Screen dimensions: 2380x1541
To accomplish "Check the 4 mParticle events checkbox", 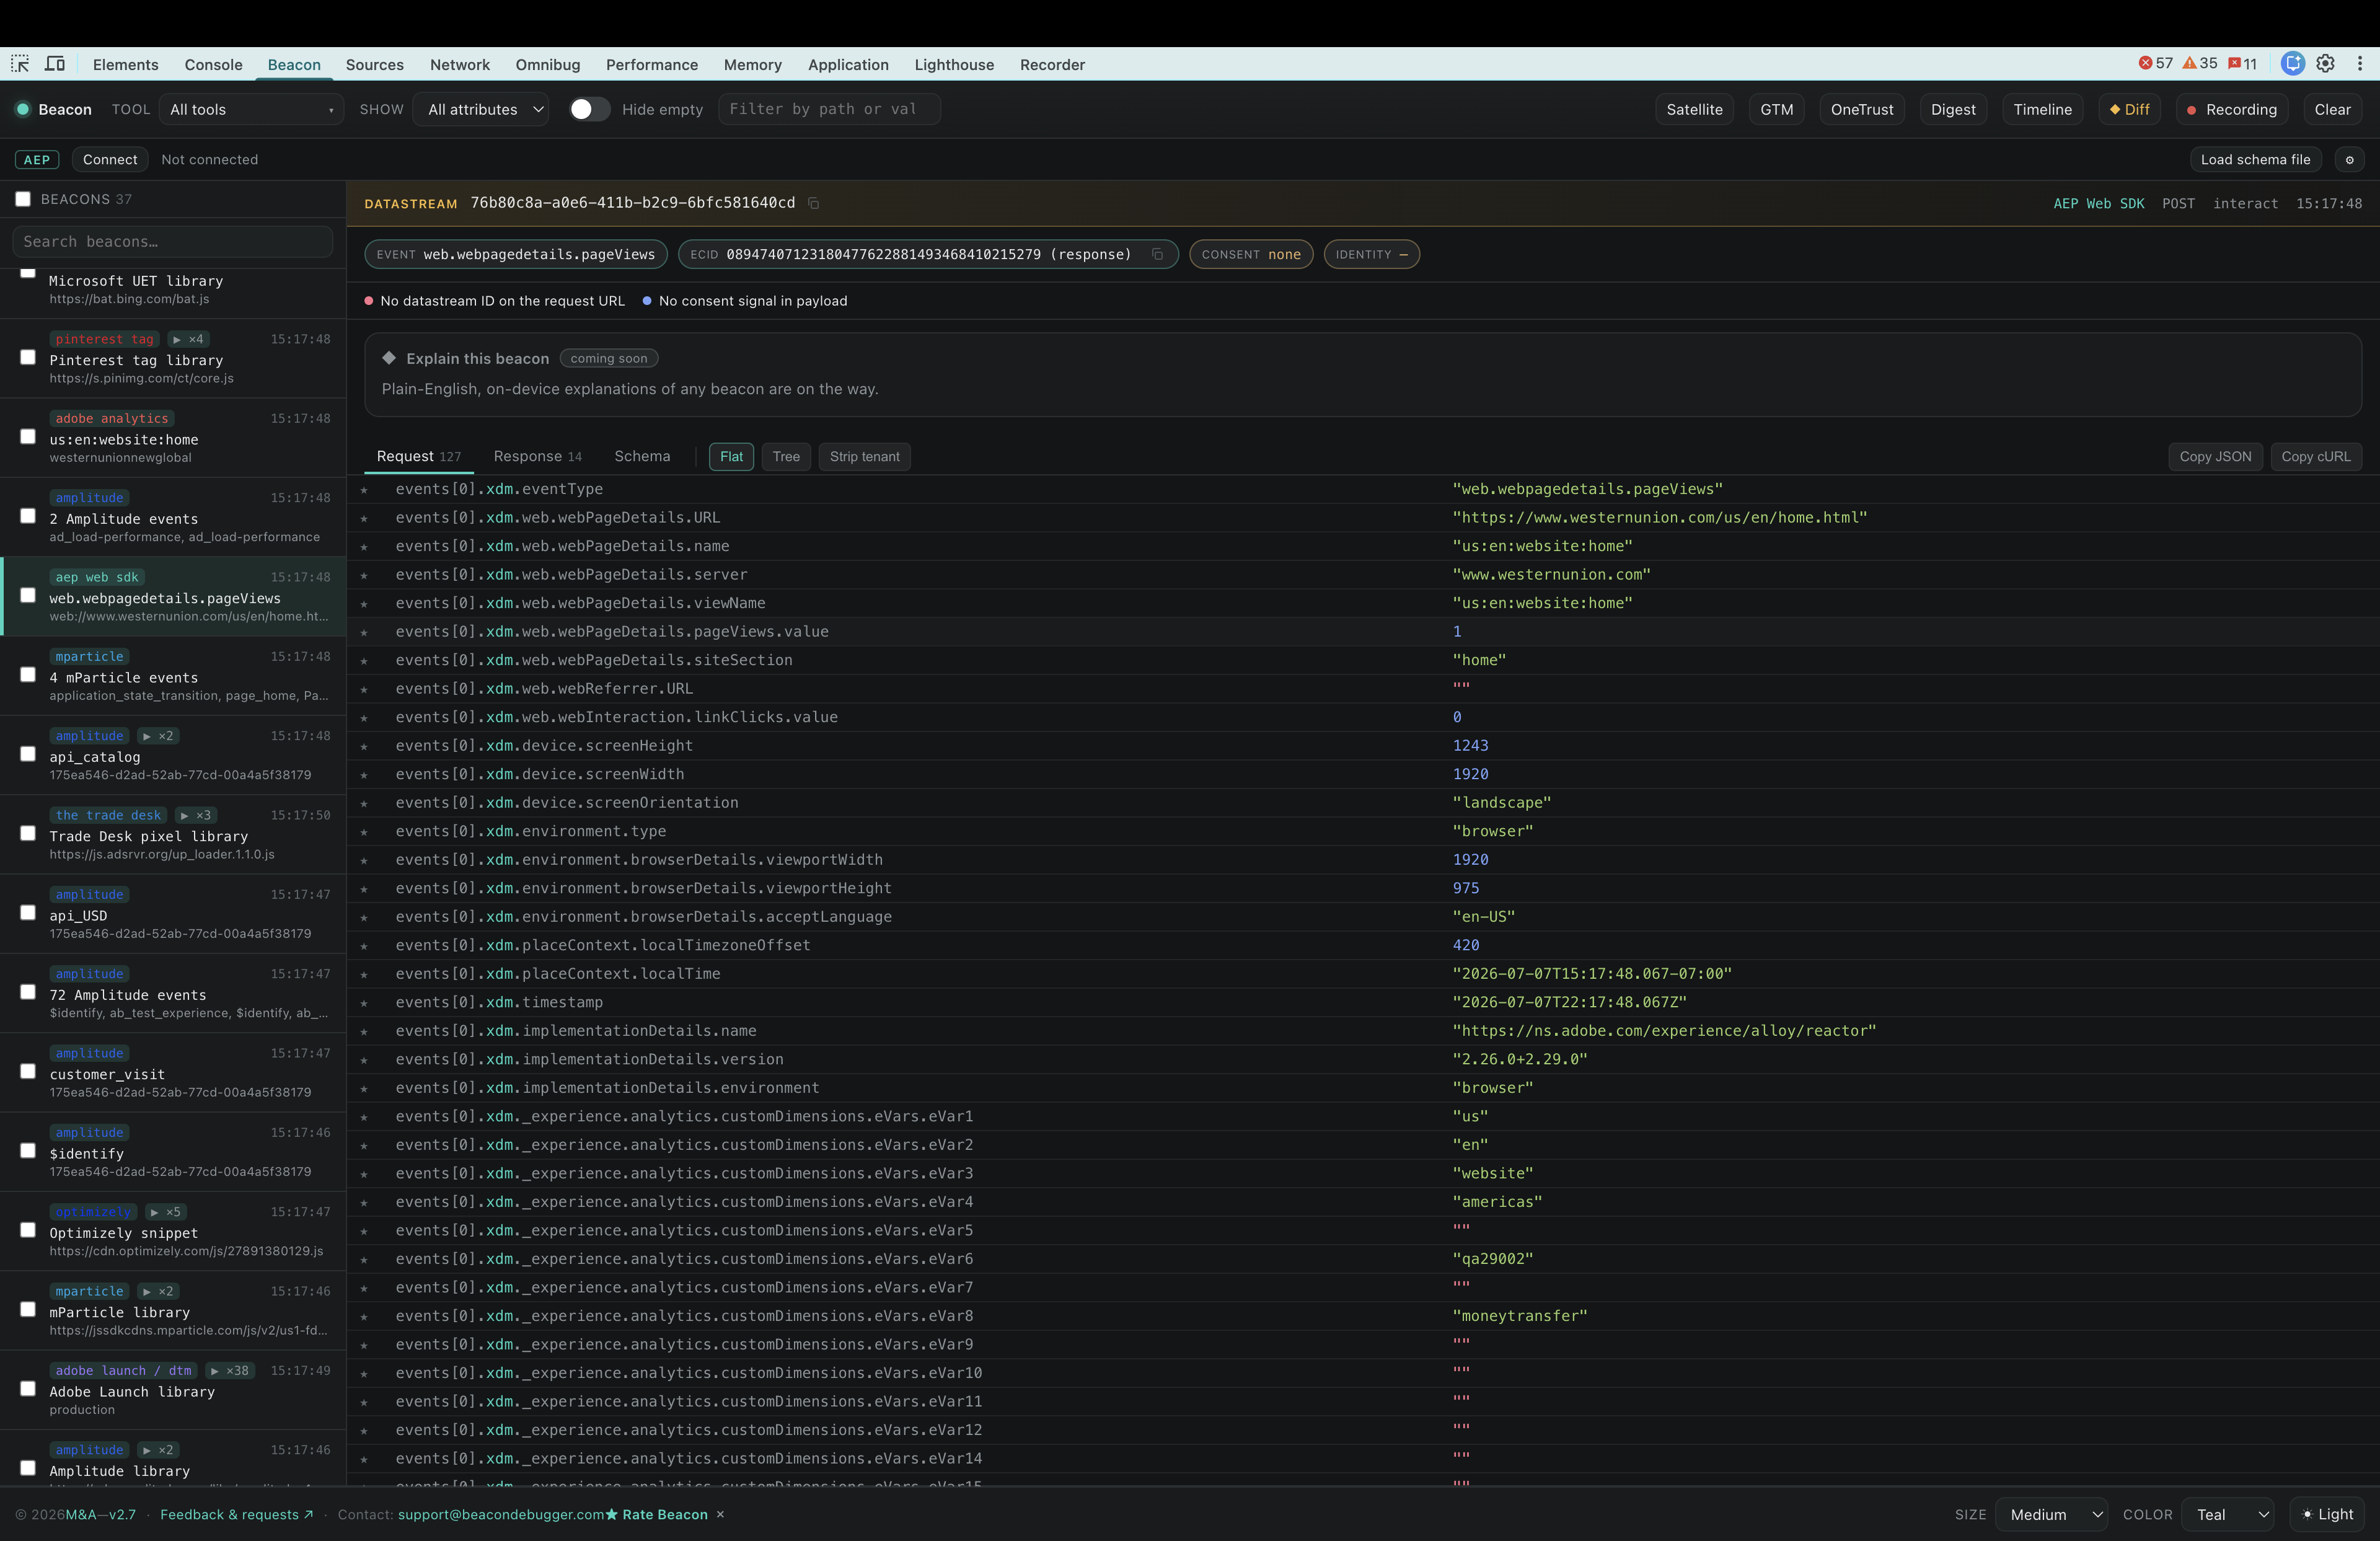I will pos(28,675).
